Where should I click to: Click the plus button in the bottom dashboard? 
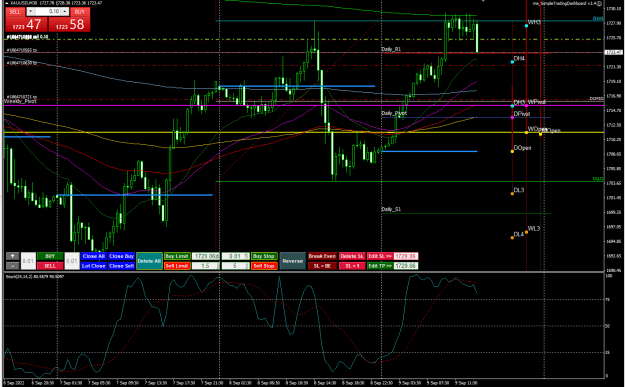(13, 256)
